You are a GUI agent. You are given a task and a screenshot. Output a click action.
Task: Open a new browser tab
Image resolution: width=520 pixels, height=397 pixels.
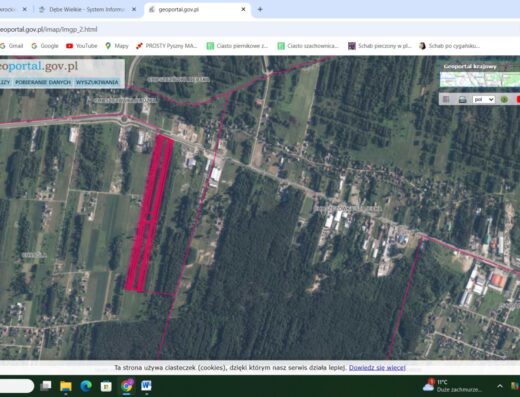pyautogui.click(x=260, y=9)
